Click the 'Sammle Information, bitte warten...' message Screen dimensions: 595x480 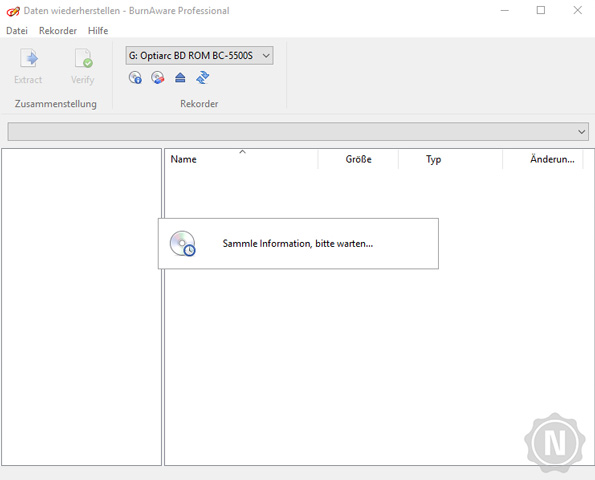pos(298,244)
